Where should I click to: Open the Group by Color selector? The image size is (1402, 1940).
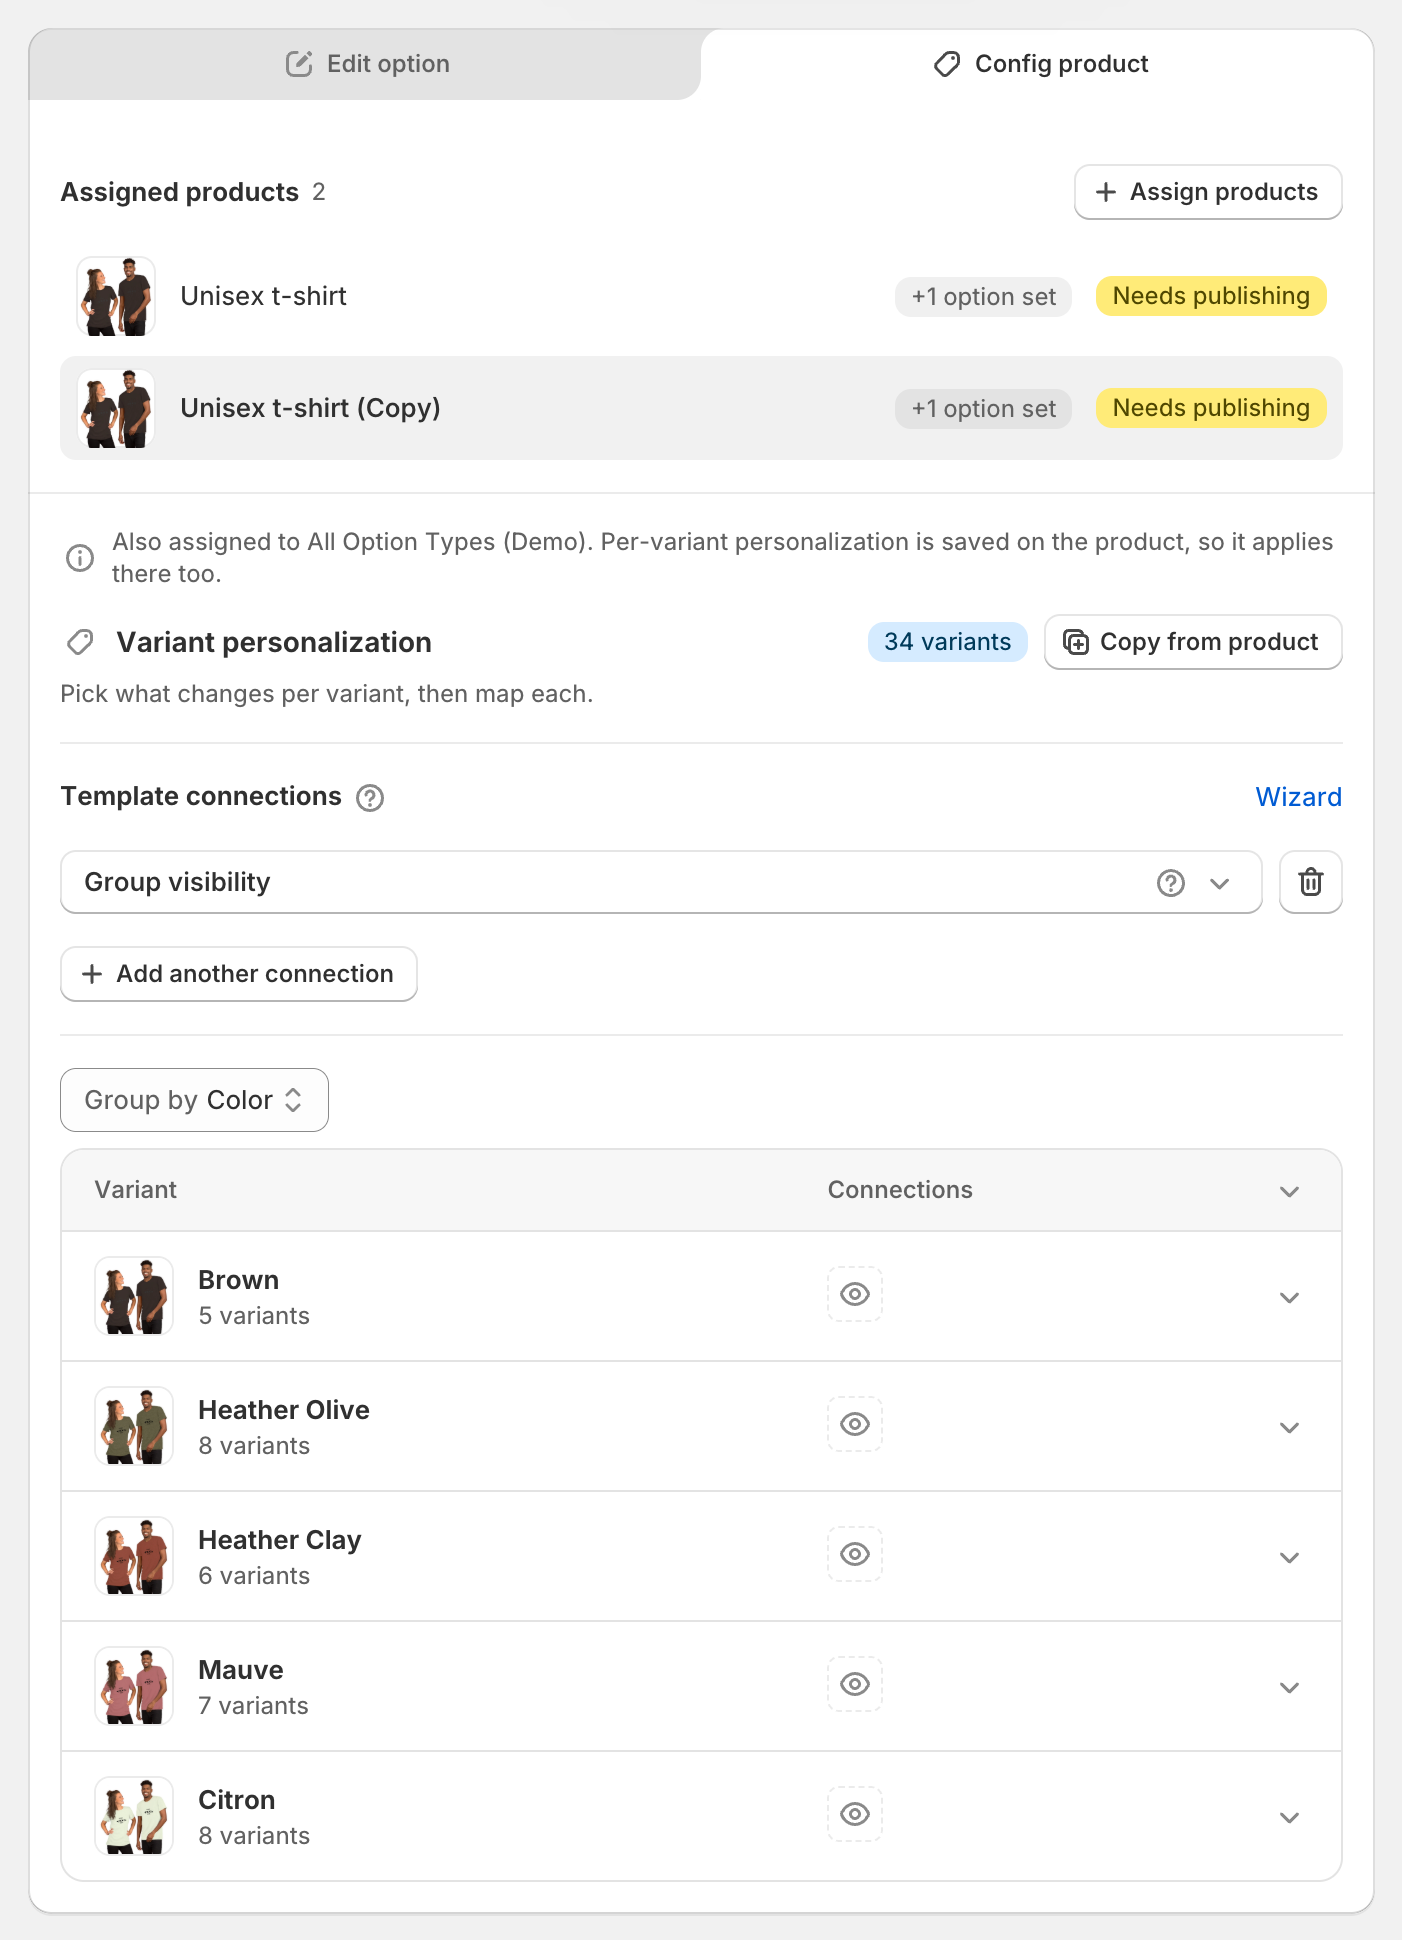point(194,1100)
